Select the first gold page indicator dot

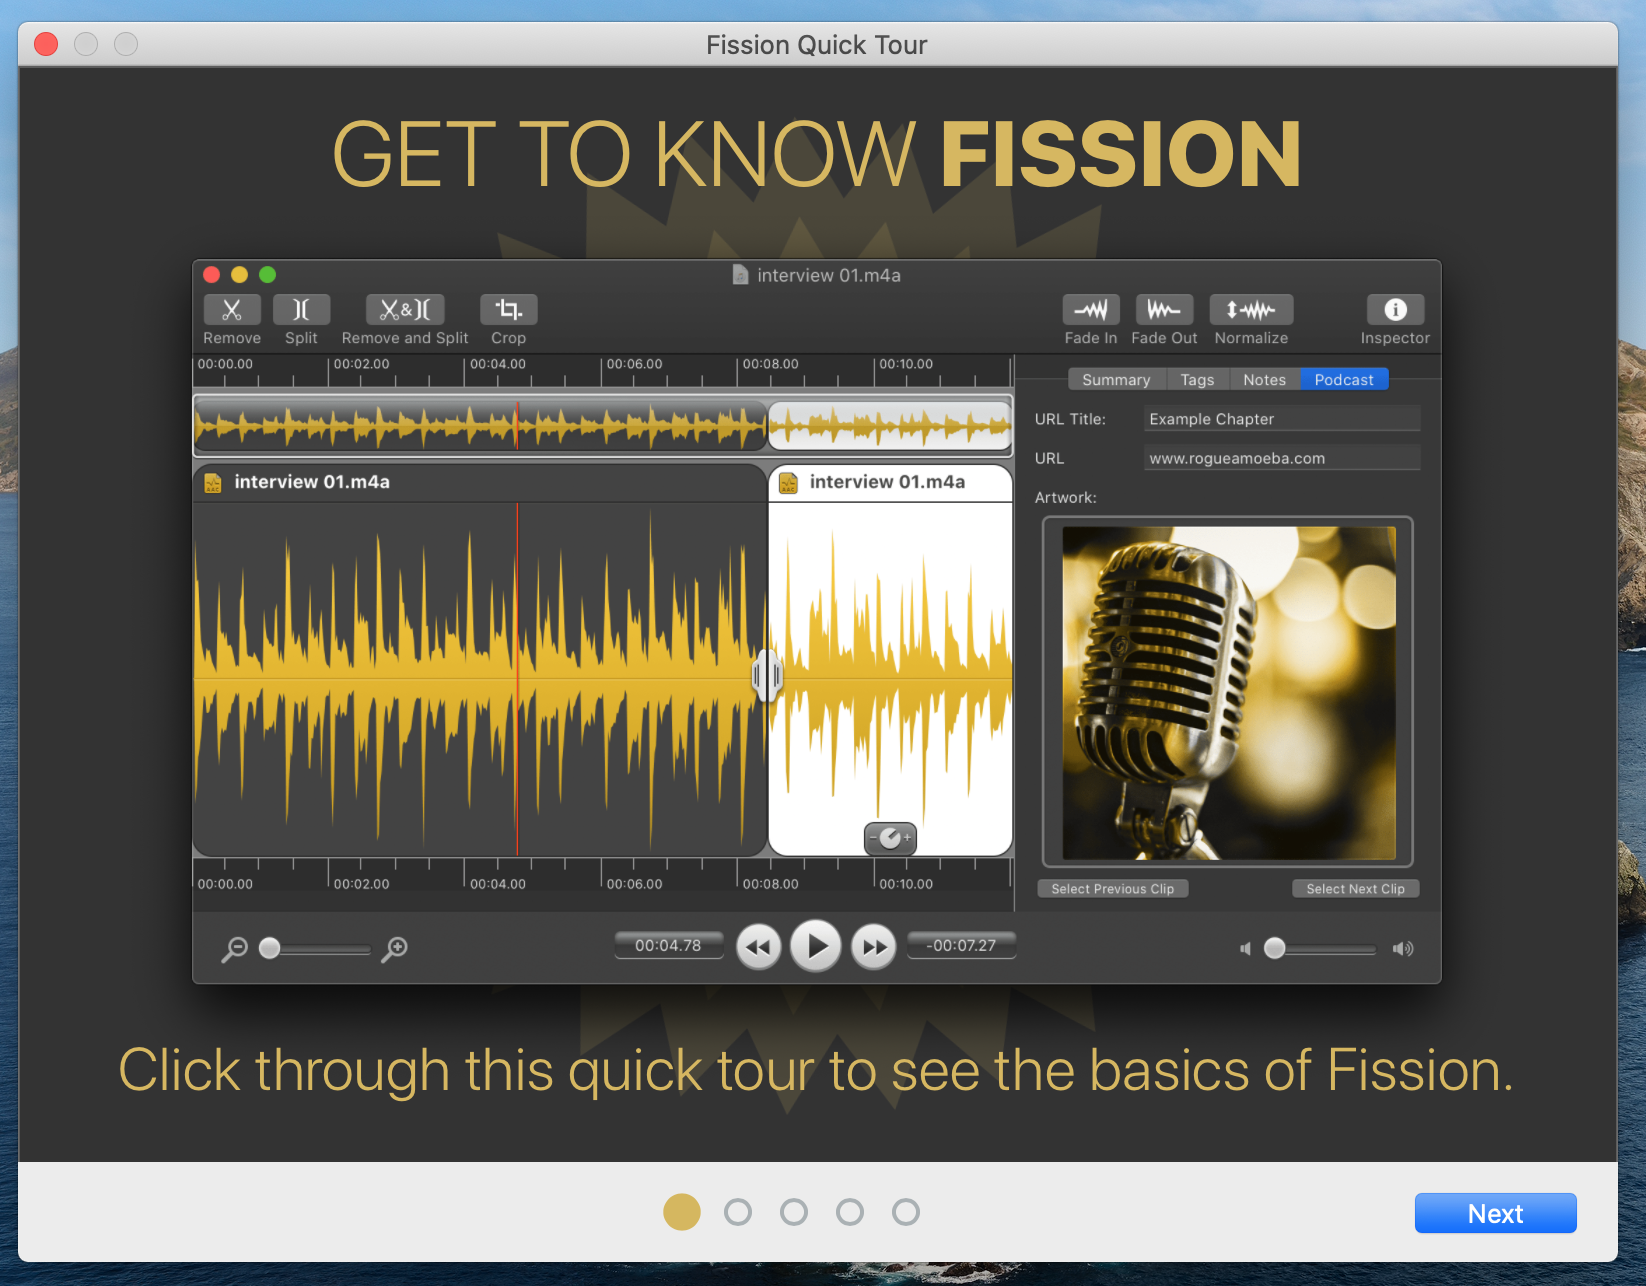[x=682, y=1212]
